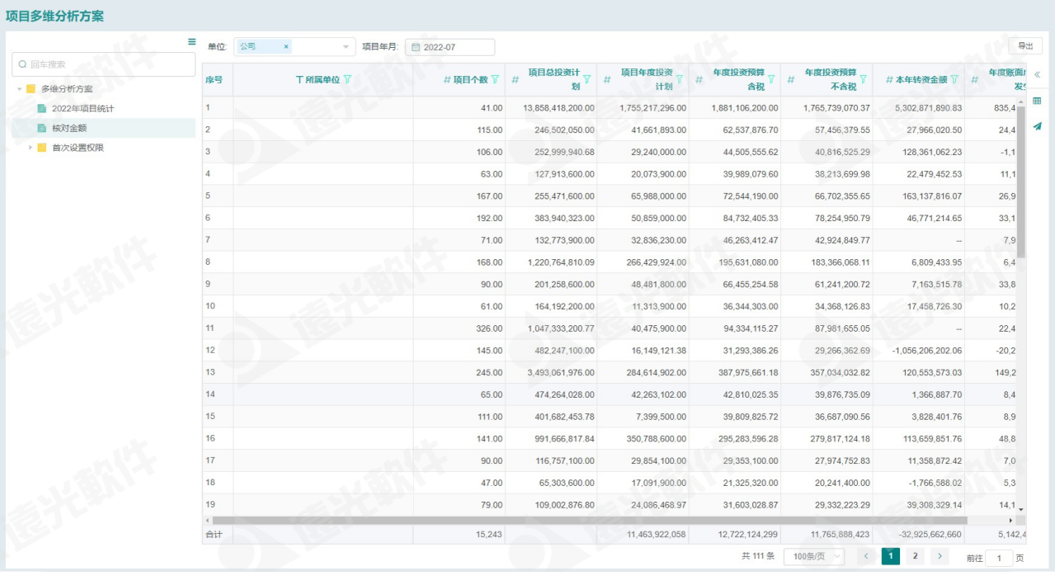This screenshot has width=1055, height=572.
Task: Open the 单位 dropdown arrow
Action: (x=346, y=47)
